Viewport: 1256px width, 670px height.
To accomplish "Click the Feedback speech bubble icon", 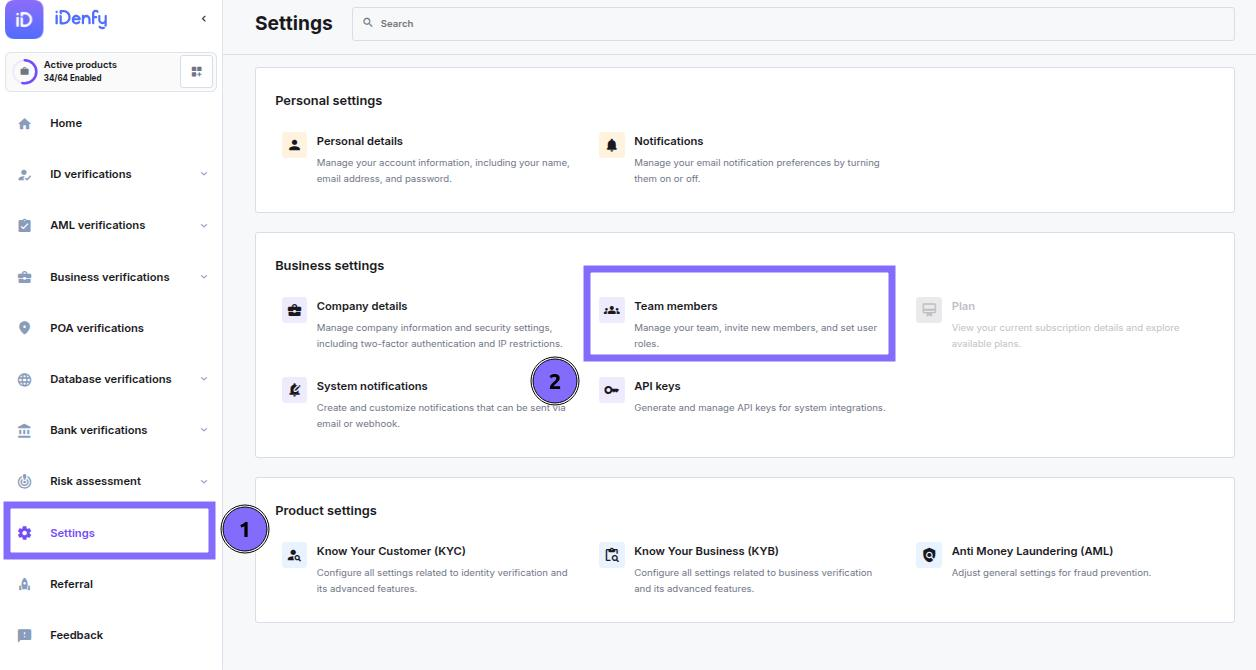I will click(25, 636).
